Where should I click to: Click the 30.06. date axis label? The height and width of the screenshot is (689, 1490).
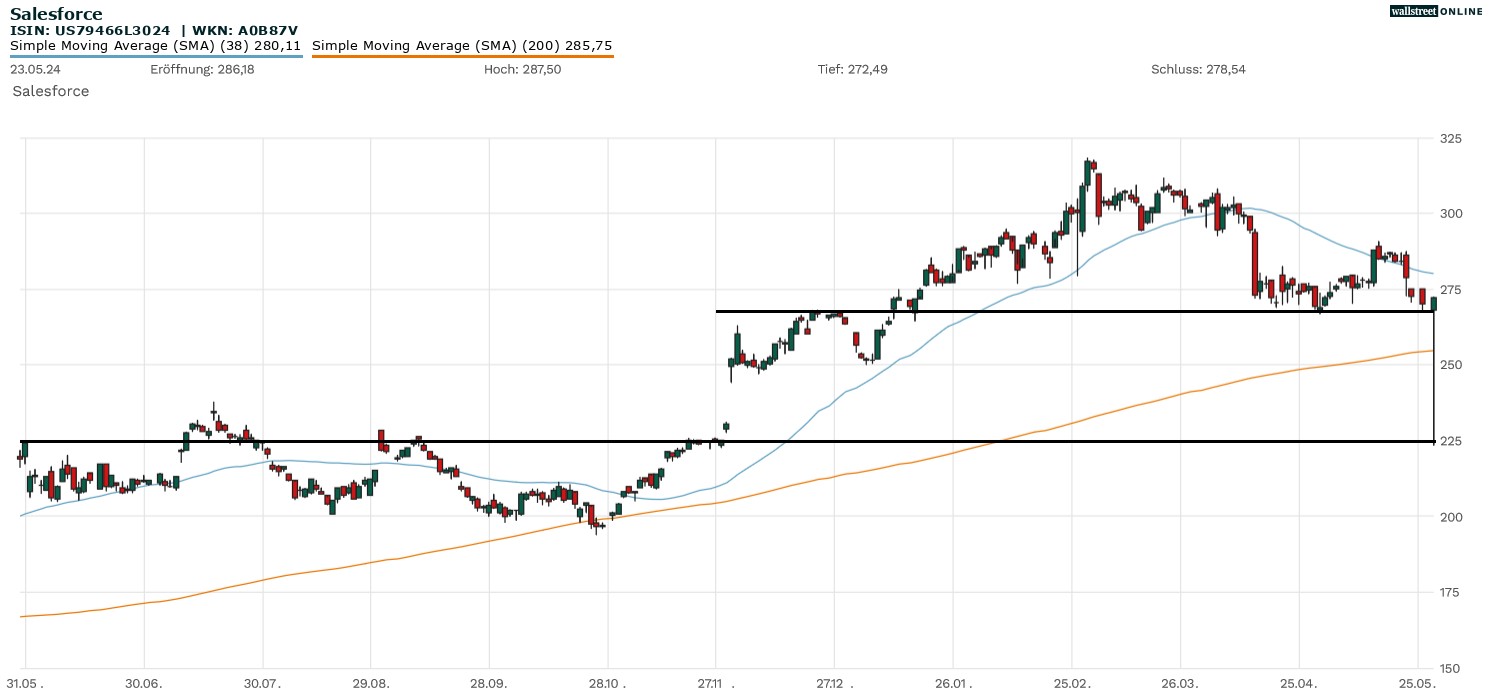145,682
